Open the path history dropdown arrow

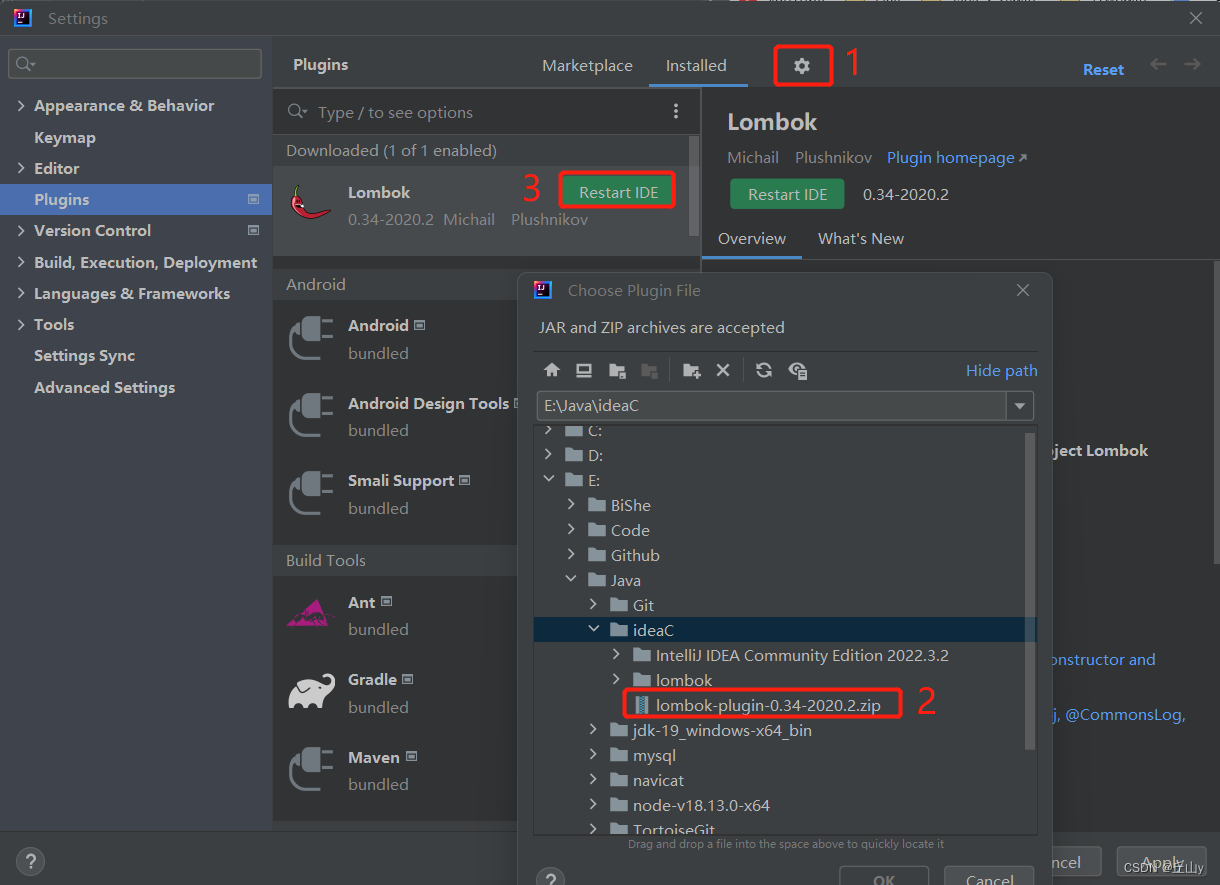(x=1020, y=406)
